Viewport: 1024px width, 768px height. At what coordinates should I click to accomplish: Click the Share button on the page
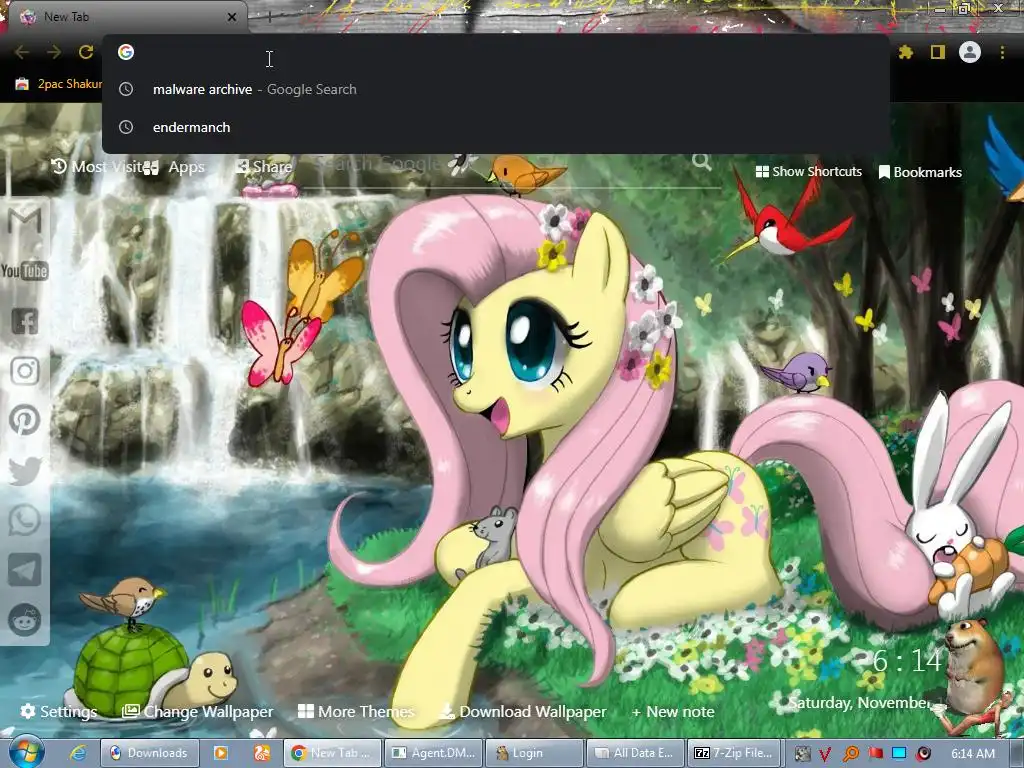point(264,167)
